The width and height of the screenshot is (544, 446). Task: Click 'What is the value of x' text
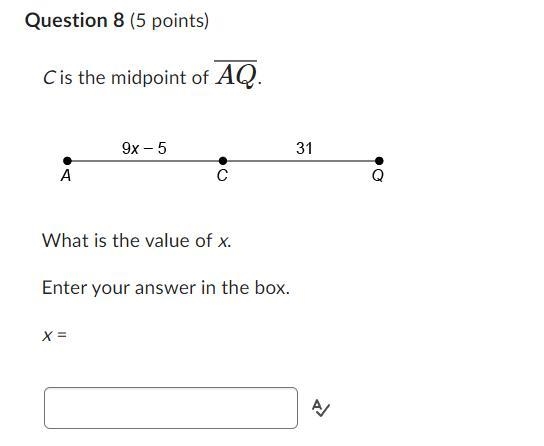pos(137,240)
